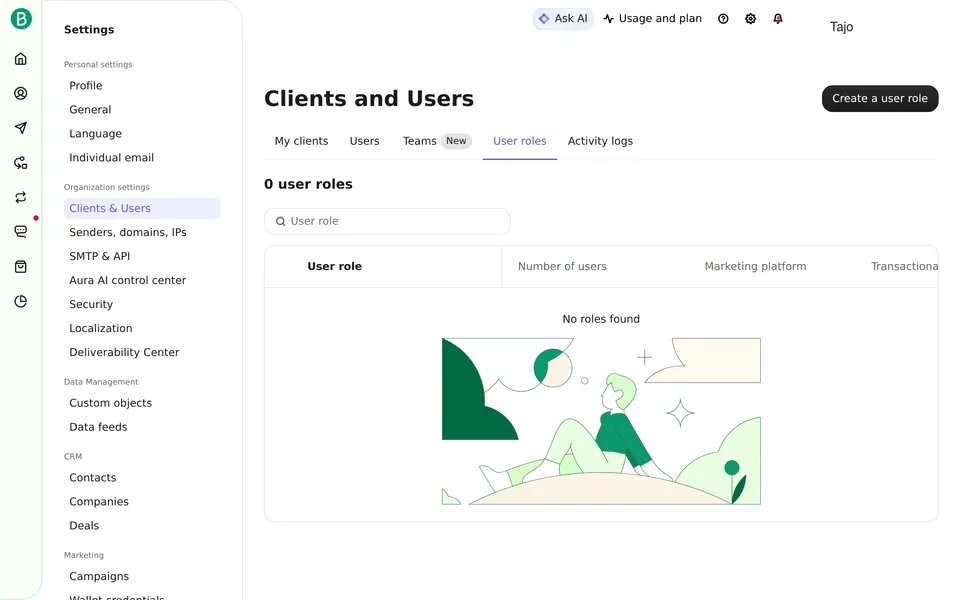Click the 0 user roles heading
Viewport: 960px width, 600px height.
click(x=308, y=184)
